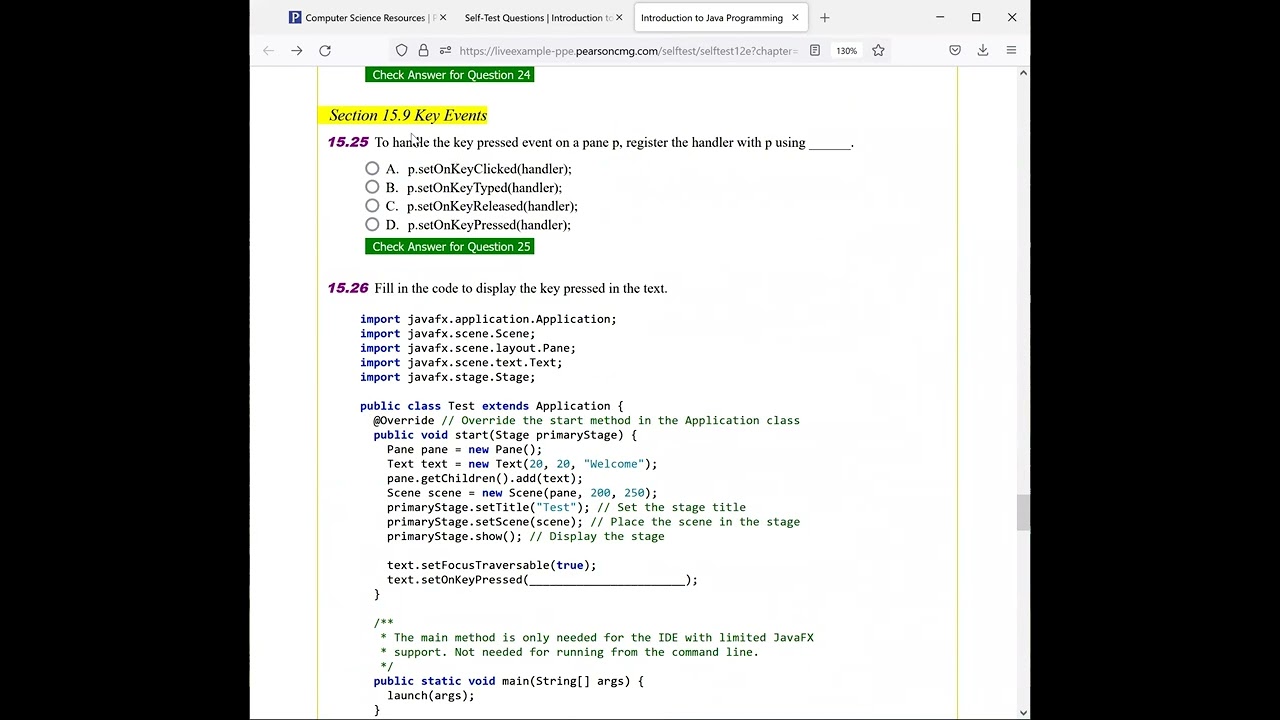Close the Introduction to Java Programming tab
The image size is (1280, 720).
tap(795, 17)
